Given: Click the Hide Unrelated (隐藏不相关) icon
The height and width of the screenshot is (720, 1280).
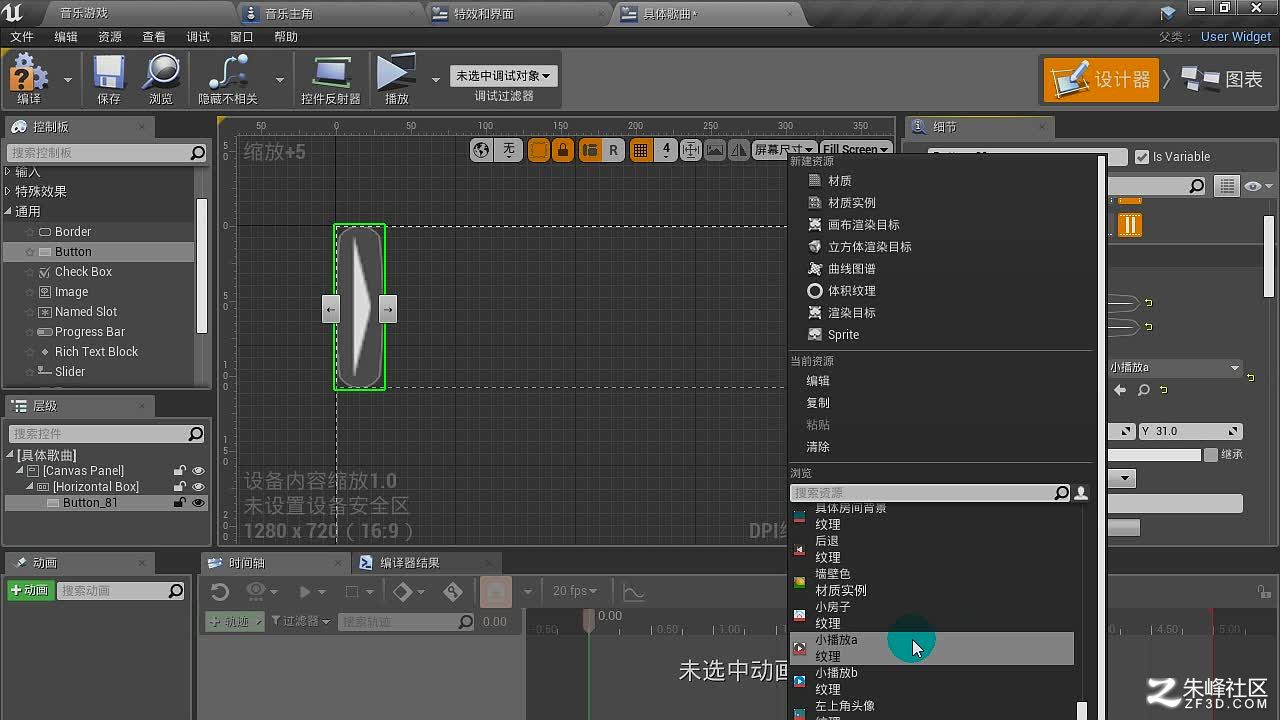Looking at the screenshot, I should pos(228,78).
